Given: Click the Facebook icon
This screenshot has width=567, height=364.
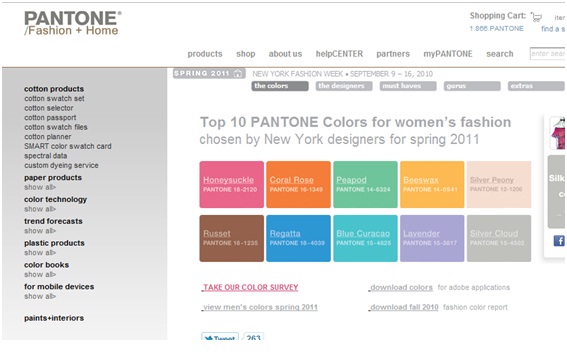Looking at the screenshot, I should 559,240.
